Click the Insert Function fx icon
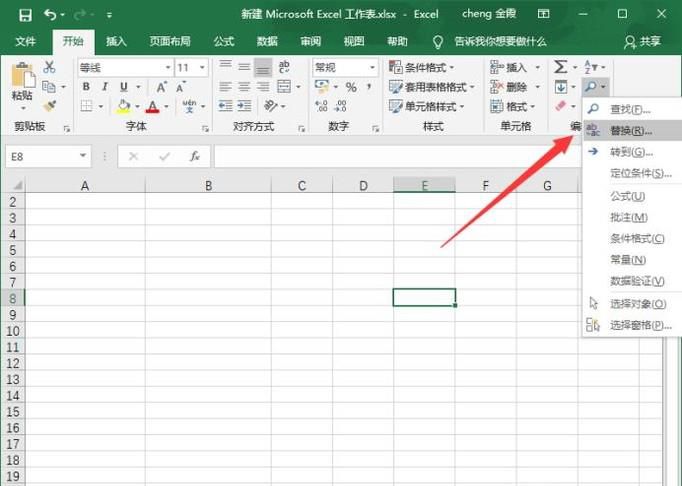 195,157
